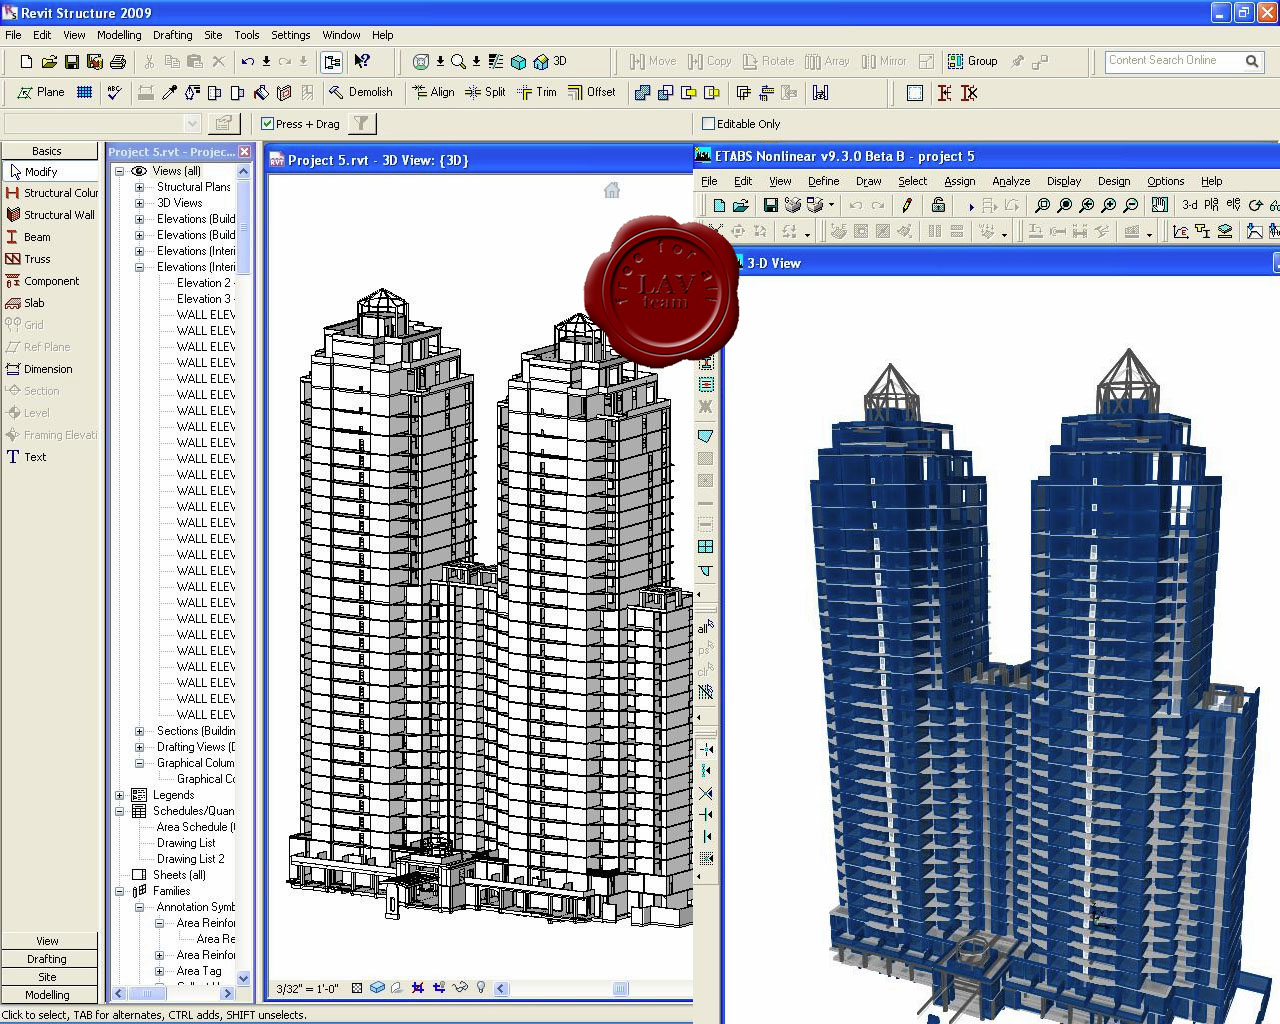Click the ETABS pencil Refresh icon
This screenshot has width=1280, height=1024.
click(x=907, y=205)
